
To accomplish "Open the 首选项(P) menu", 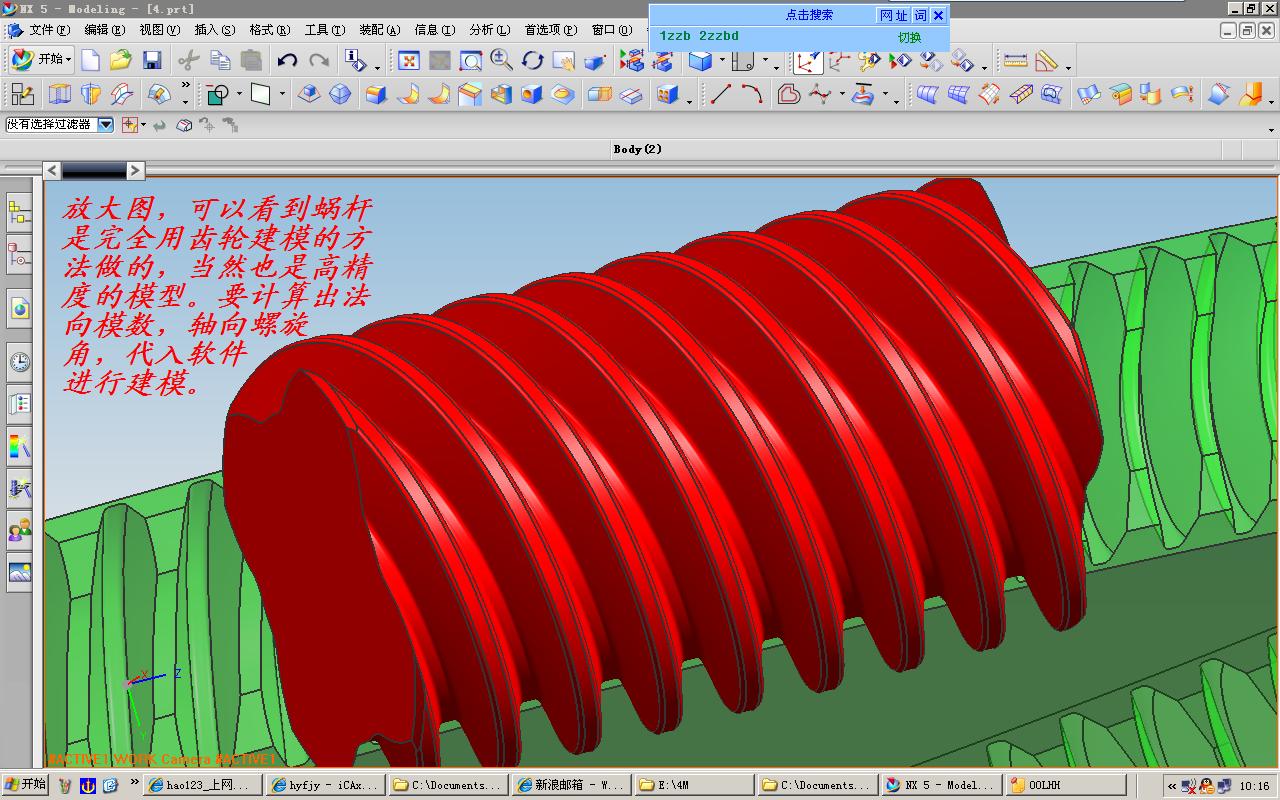I will [x=551, y=30].
